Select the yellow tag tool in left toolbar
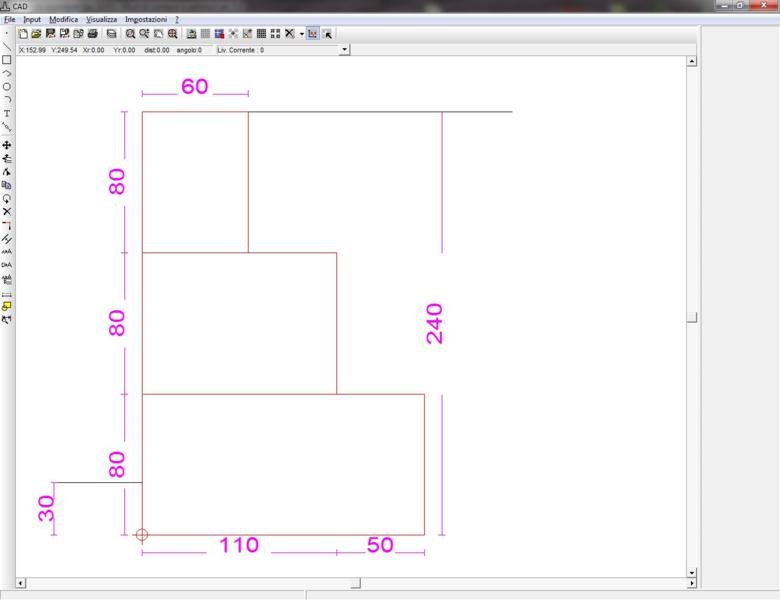Screen dimensions: 780x600 pos(6,306)
